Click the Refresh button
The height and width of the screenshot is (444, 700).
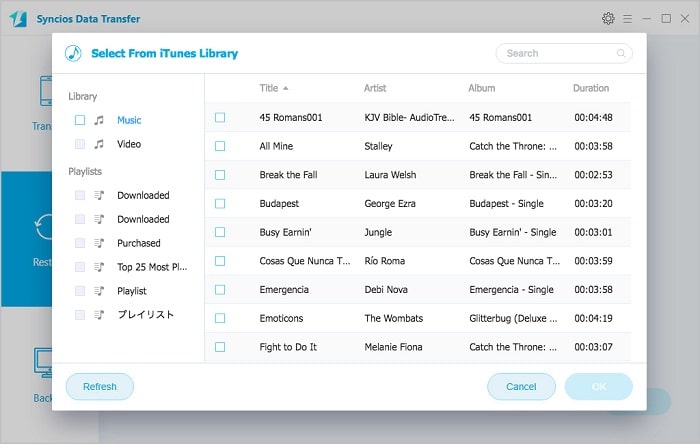point(100,386)
